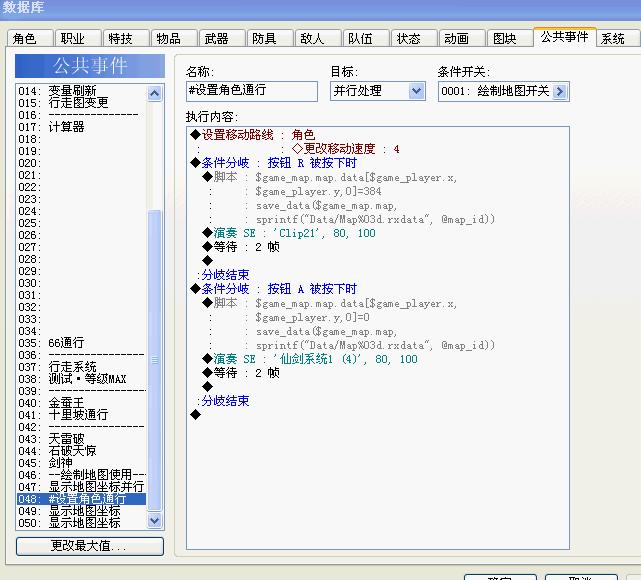This screenshot has width=641, height=580.
Task: Select the 状态 tab
Action: point(415,38)
